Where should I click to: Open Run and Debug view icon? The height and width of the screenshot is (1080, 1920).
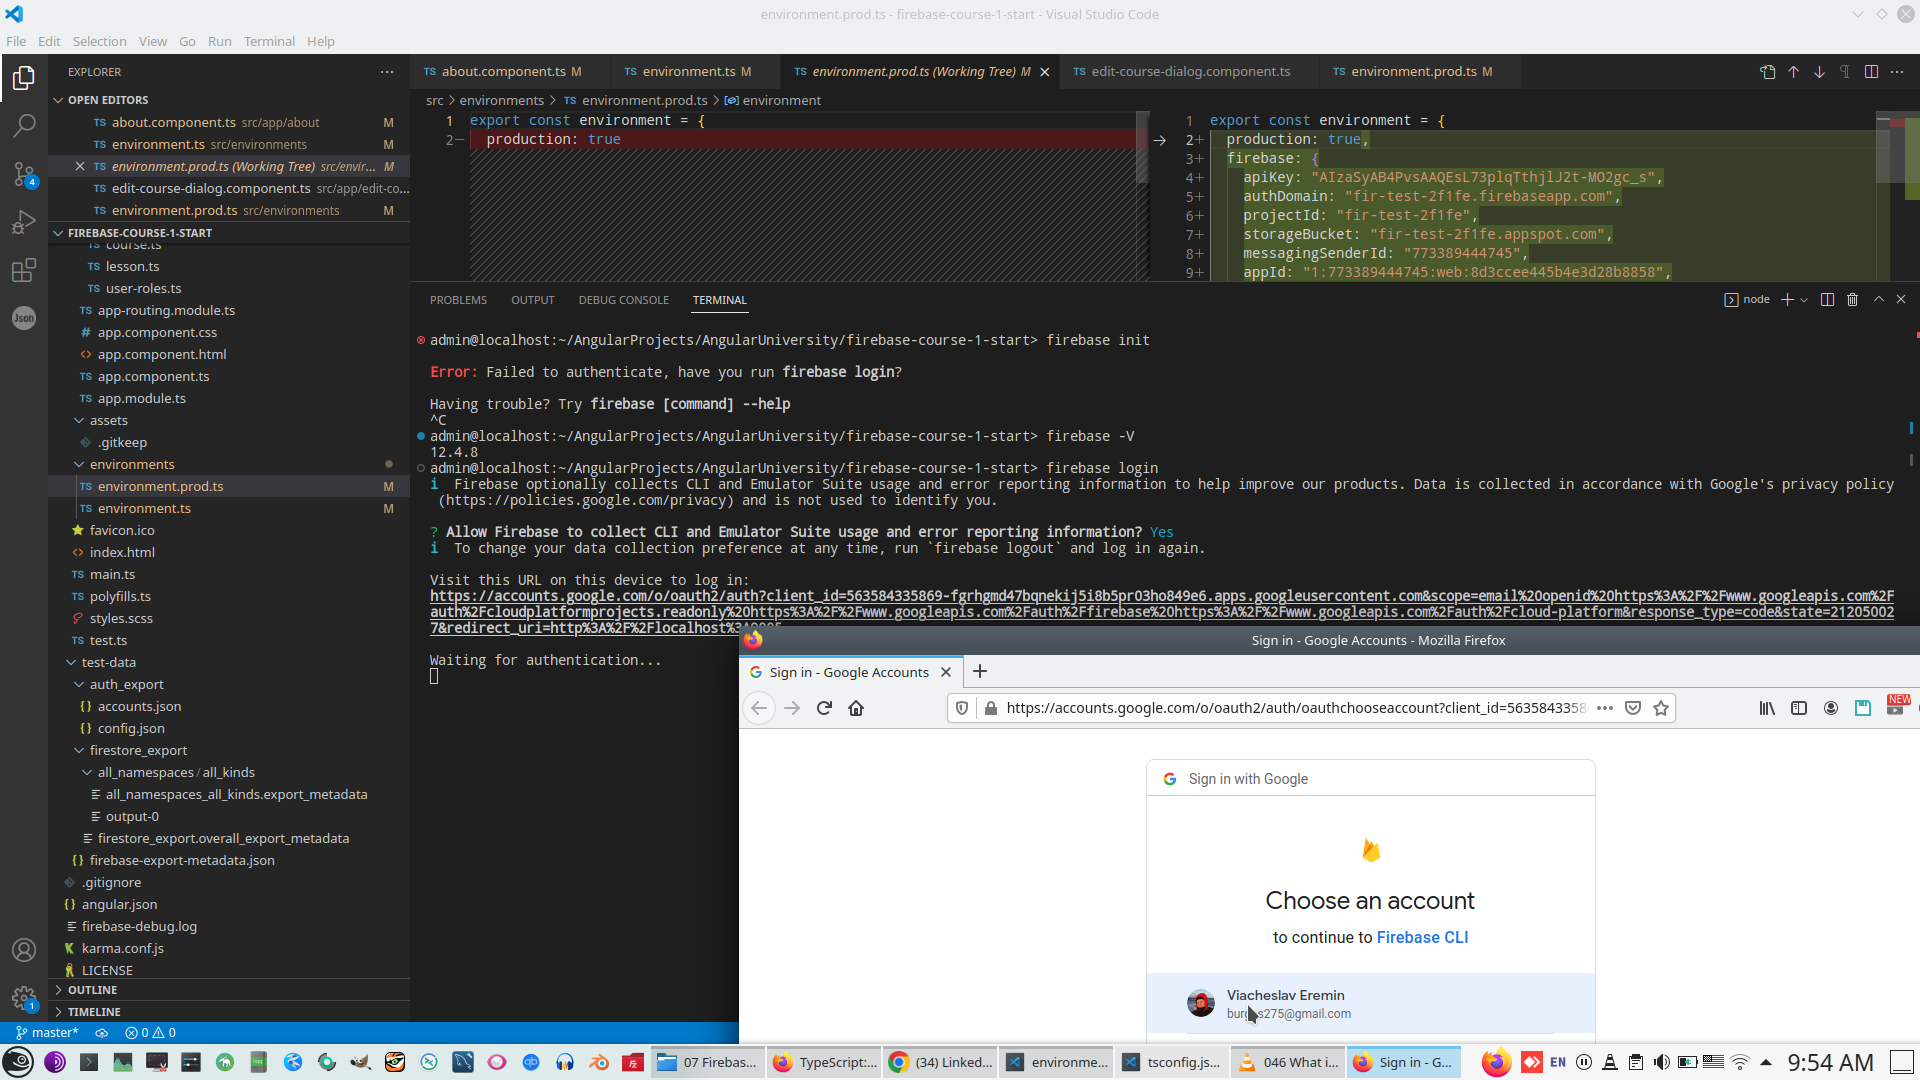pos(24,222)
